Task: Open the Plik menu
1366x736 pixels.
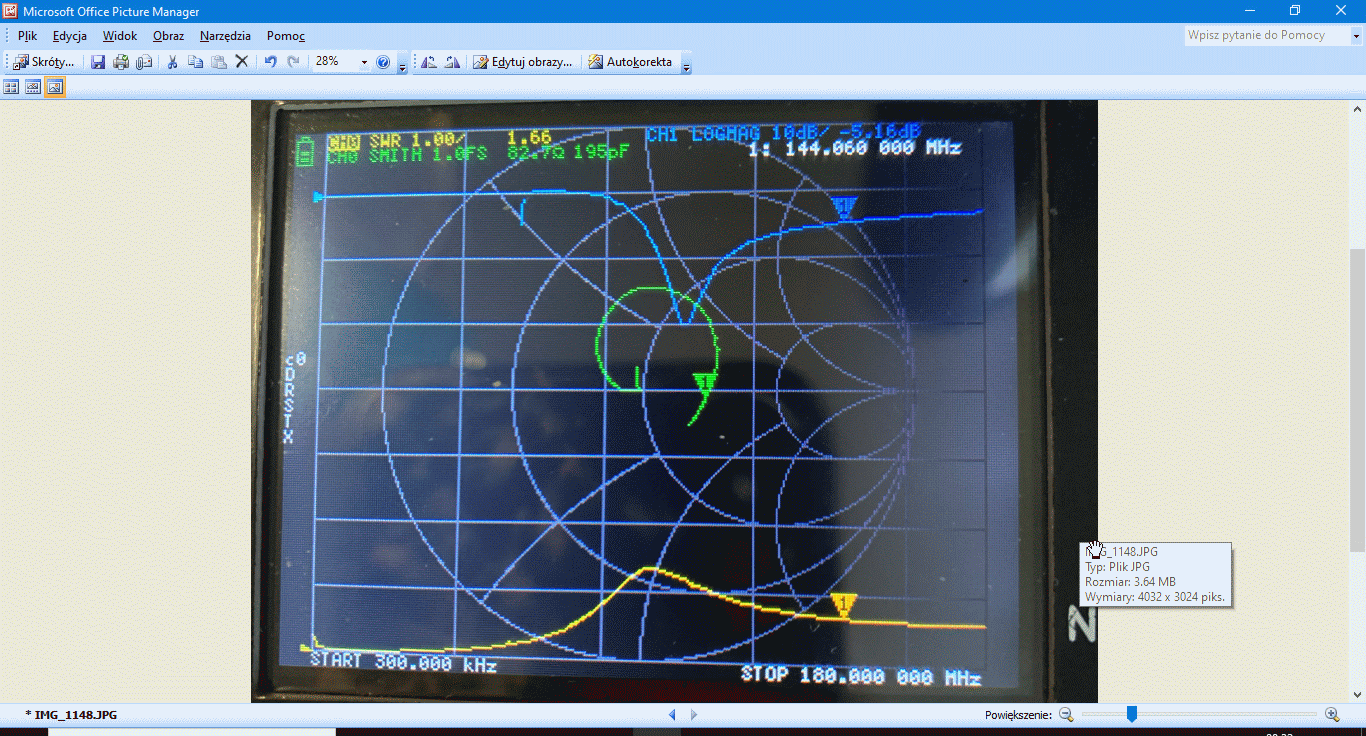Action: pos(27,35)
